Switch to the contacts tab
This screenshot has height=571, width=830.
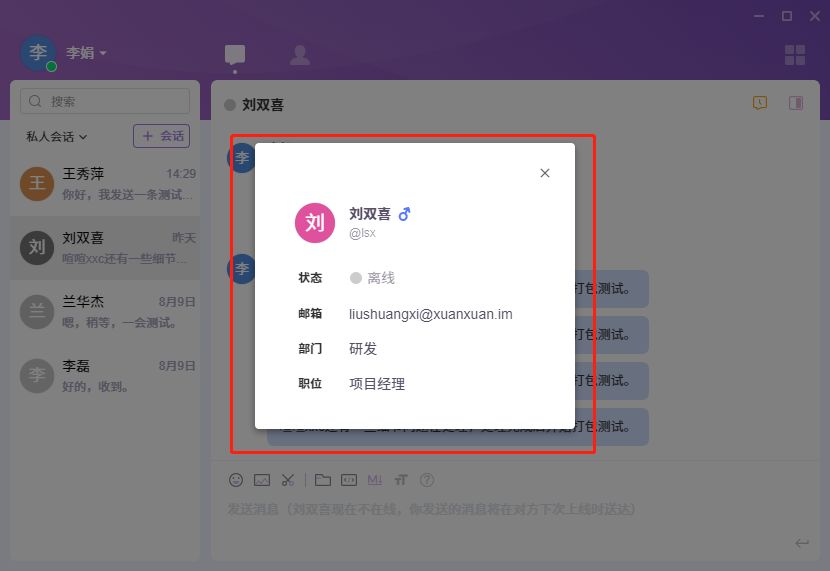click(x=299, y=55)
